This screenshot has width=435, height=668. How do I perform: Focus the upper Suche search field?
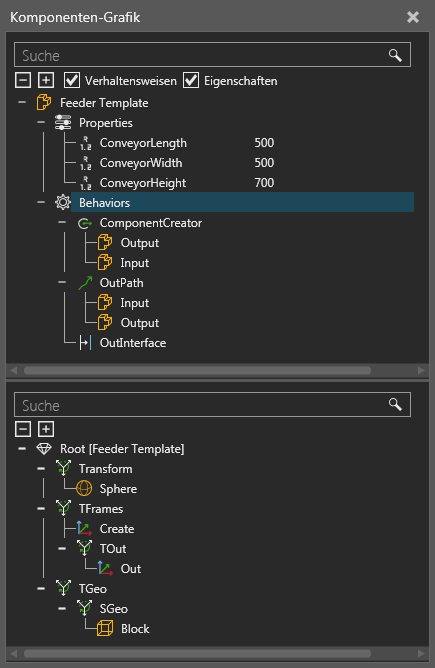click(212, 55)
